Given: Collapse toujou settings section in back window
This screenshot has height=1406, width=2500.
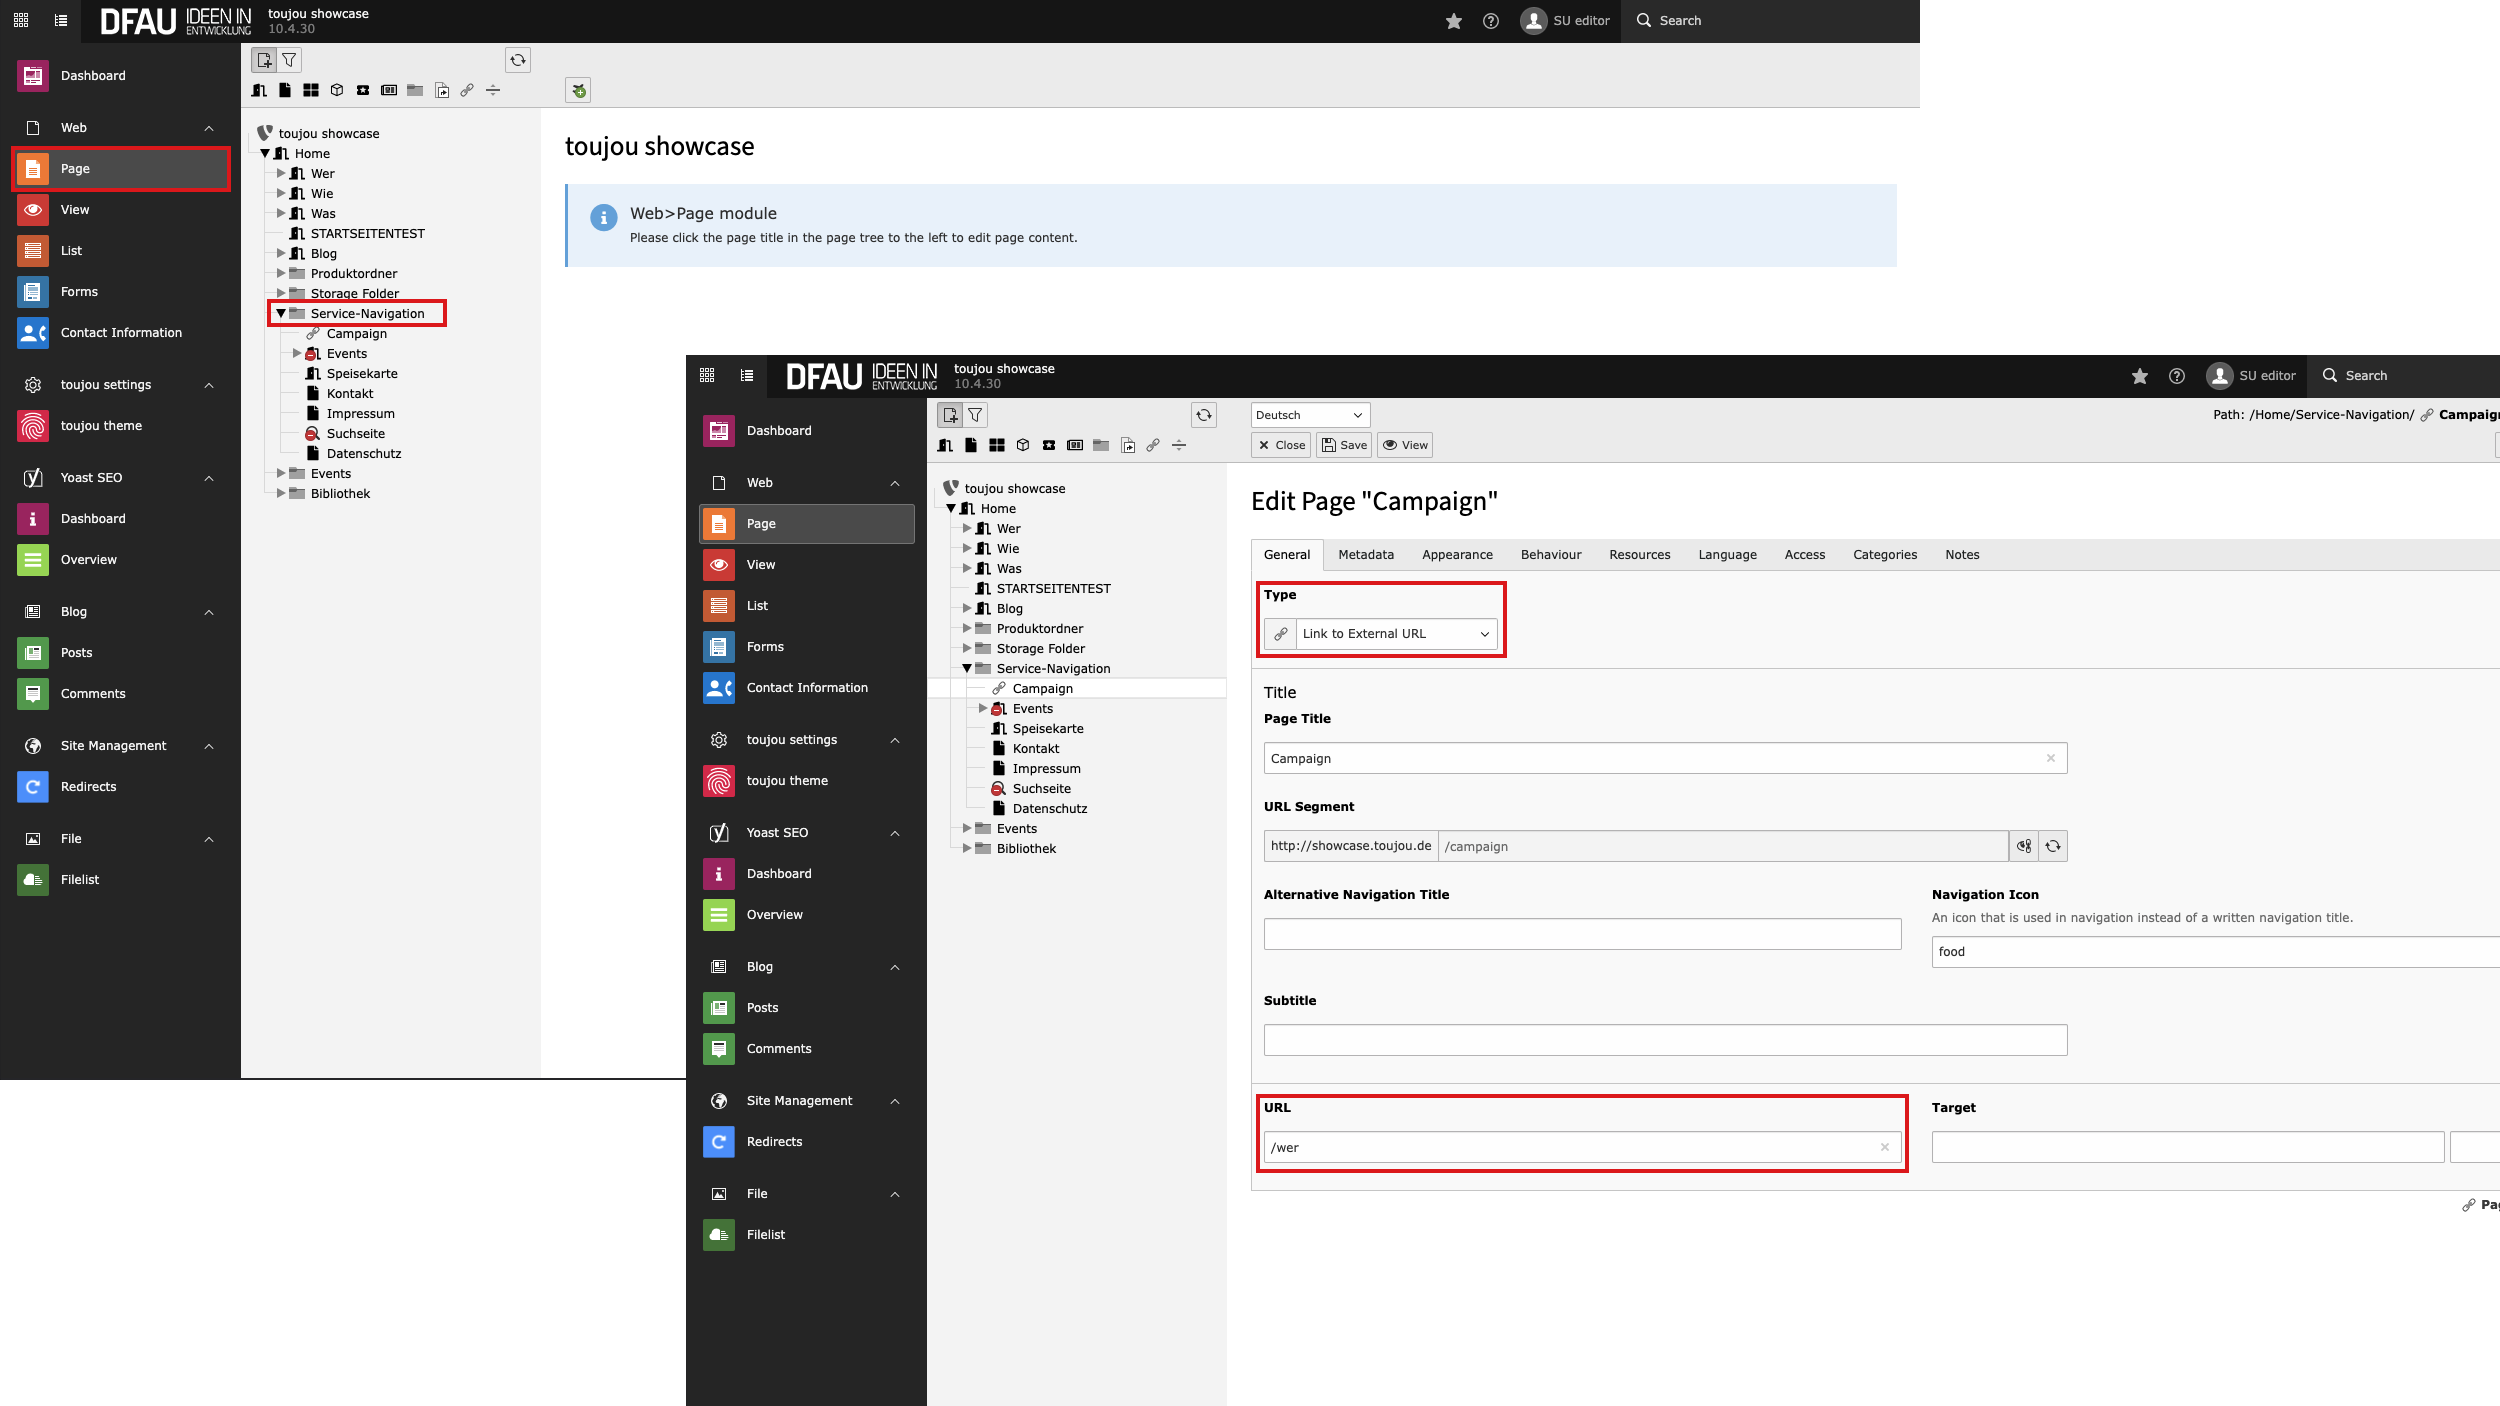Looking at the screenshot, I should (x=209, y=385).
